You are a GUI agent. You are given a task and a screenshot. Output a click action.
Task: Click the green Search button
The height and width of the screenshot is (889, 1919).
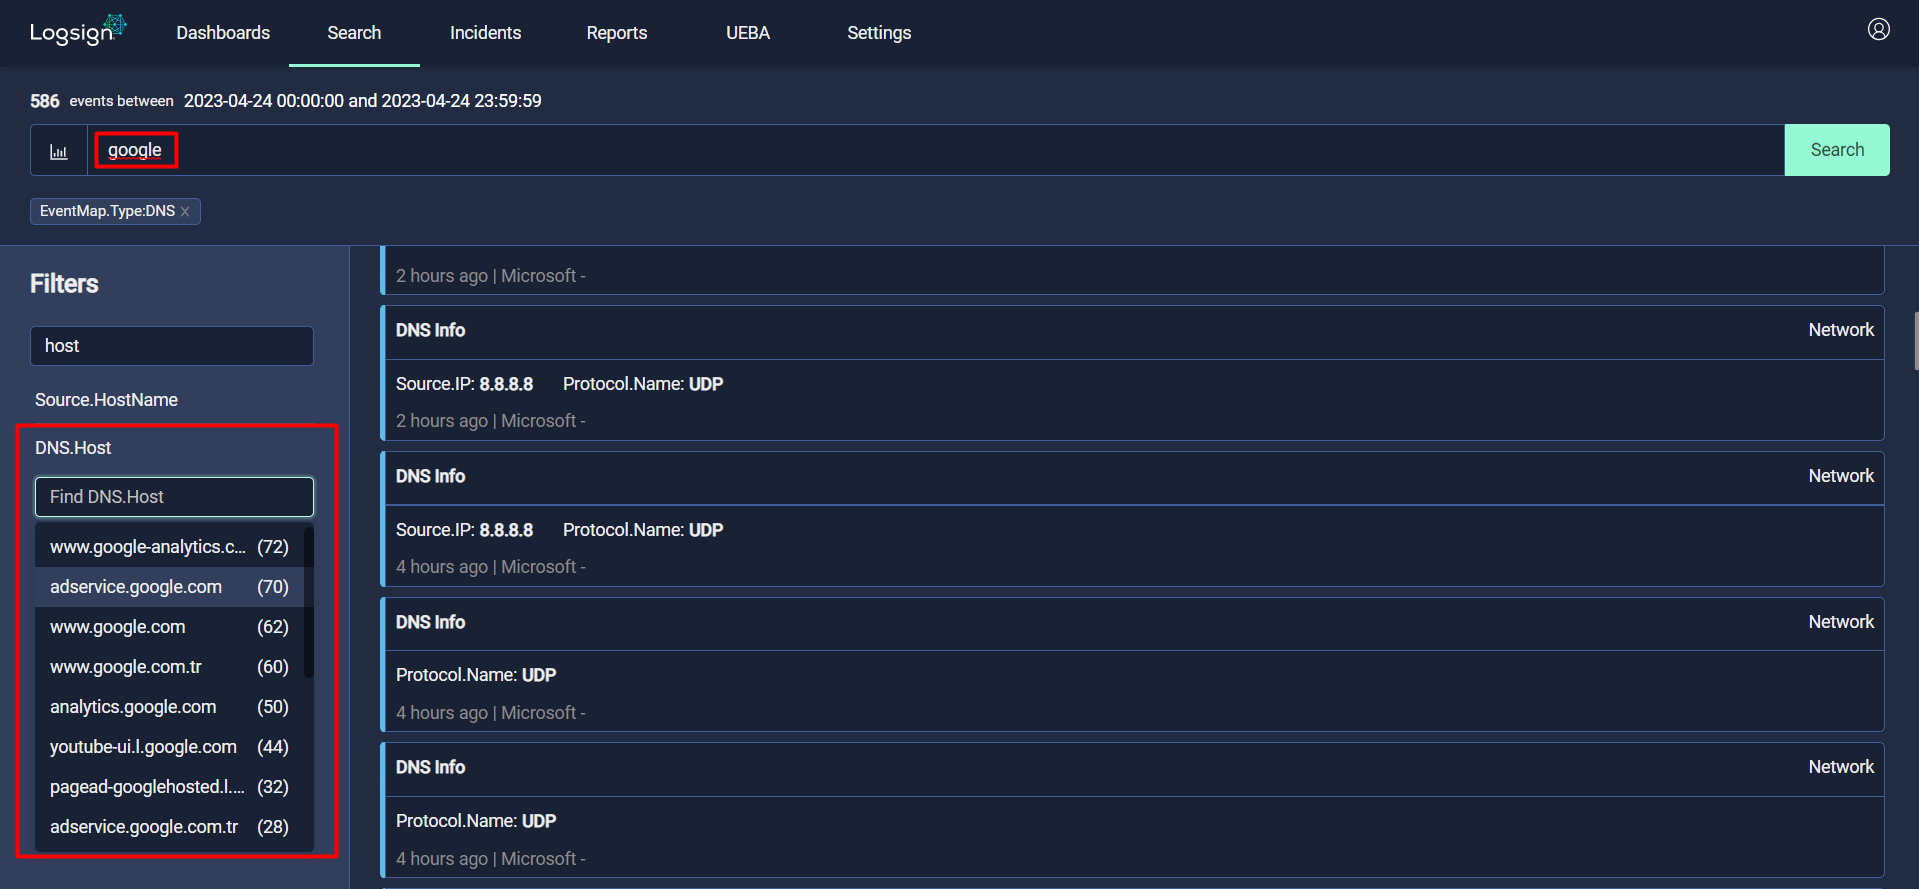(1837, 150)
